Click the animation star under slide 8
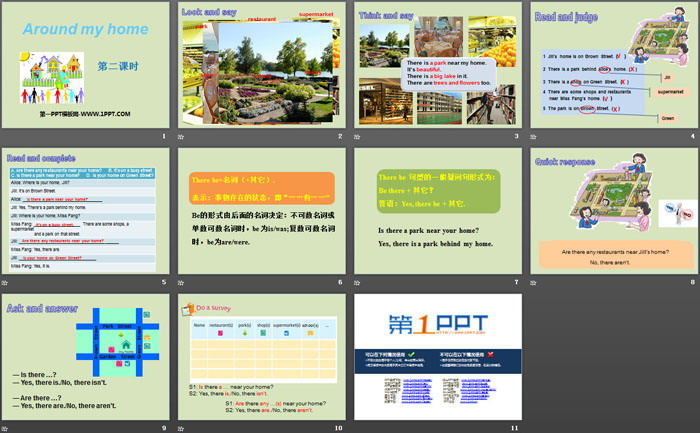 (x=535, y=283)
